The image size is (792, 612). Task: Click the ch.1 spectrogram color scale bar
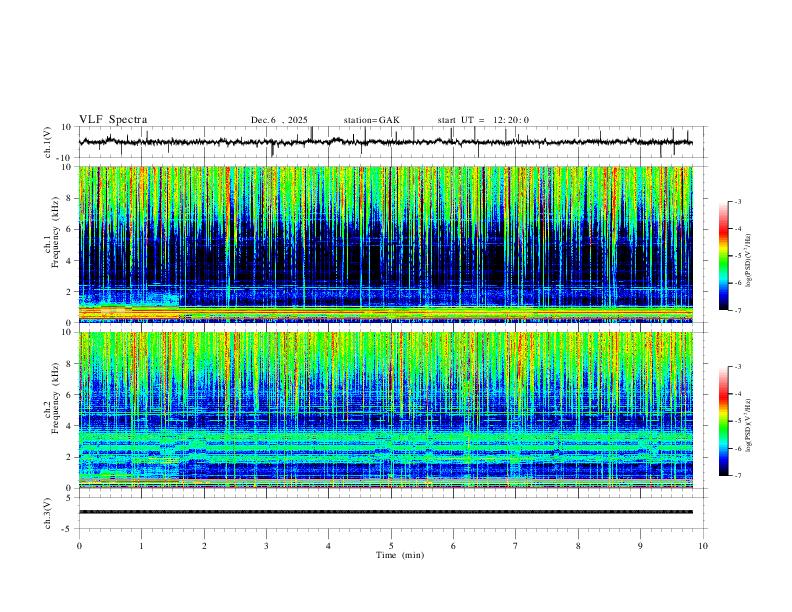click(x=723, y=256)
